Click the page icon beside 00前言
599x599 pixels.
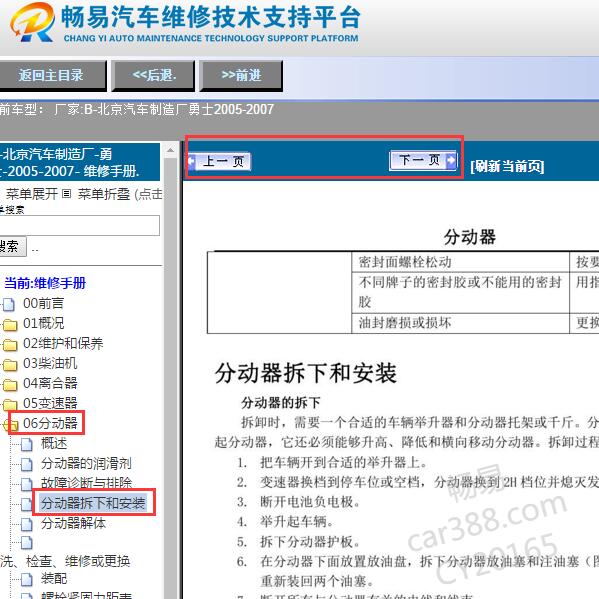click(9, 304)
